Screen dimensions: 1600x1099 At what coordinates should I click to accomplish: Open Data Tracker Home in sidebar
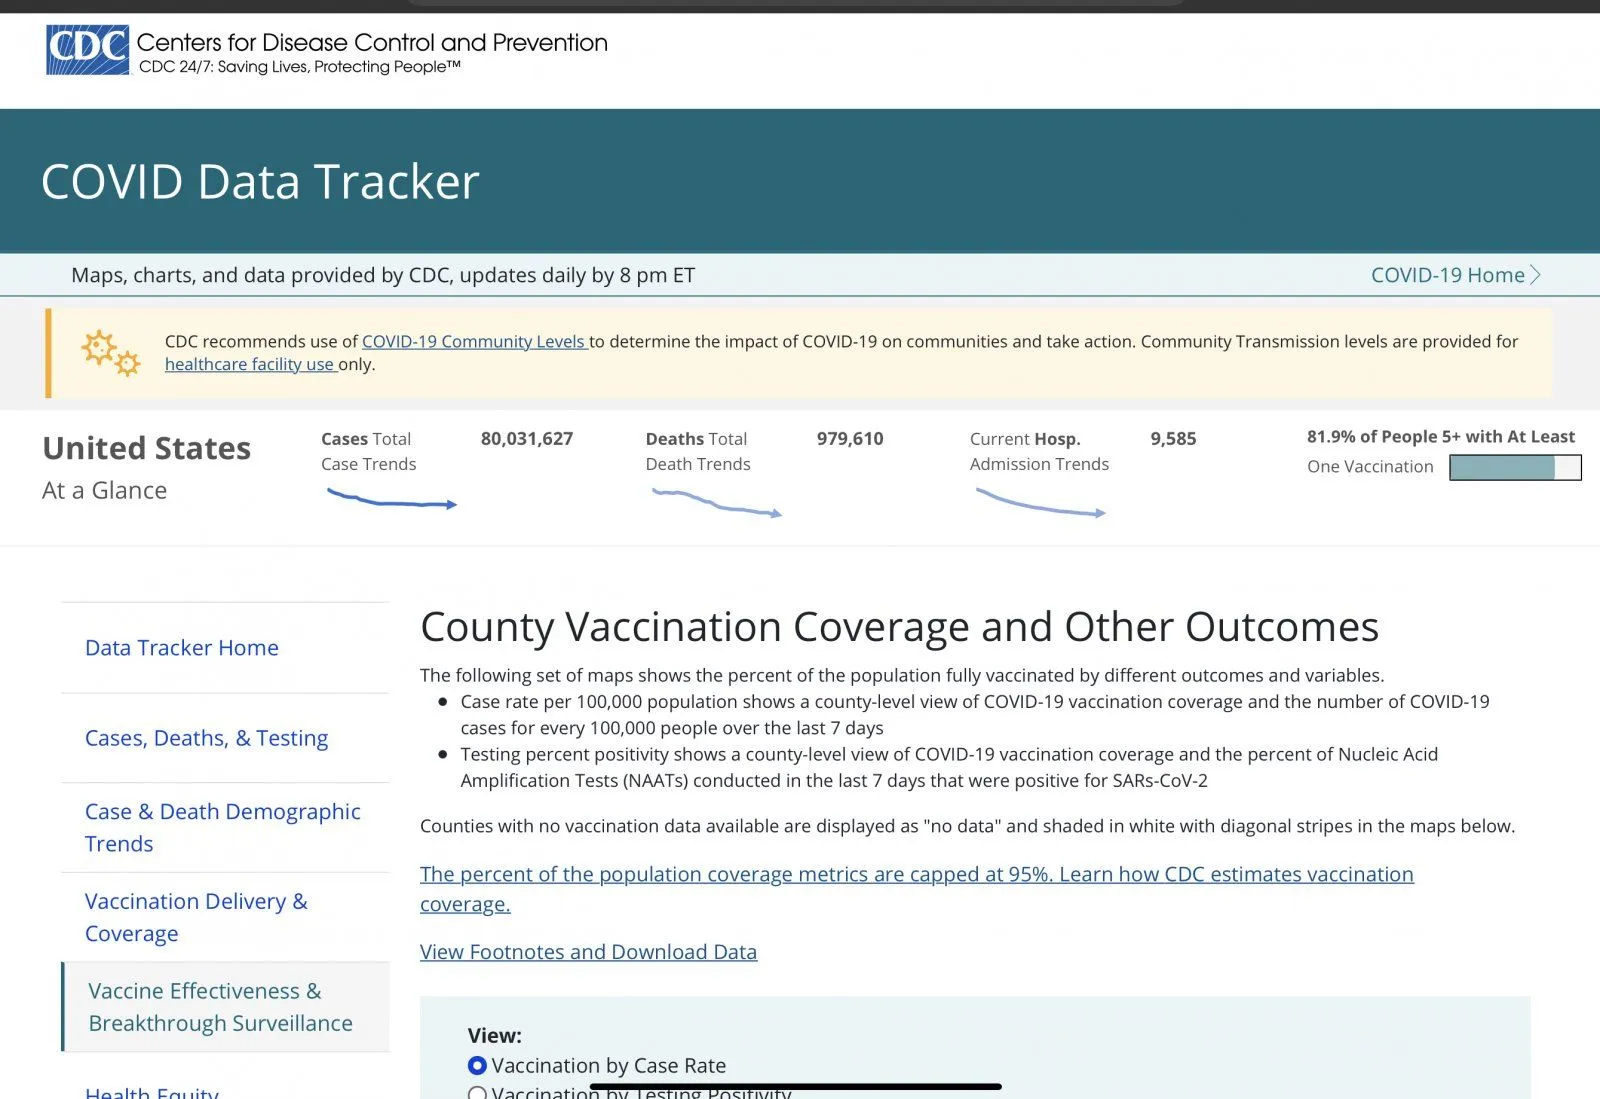click(x=182, y=648)
